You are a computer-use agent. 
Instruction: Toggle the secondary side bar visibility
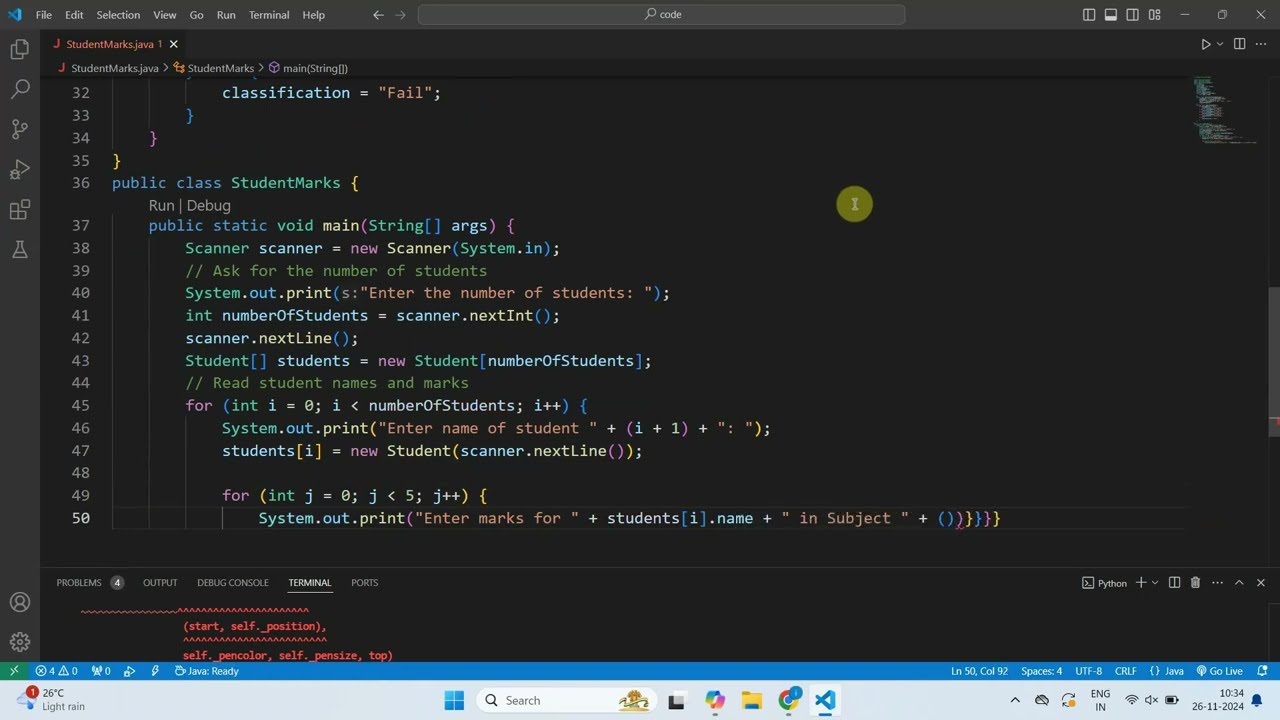point(1133,14)
